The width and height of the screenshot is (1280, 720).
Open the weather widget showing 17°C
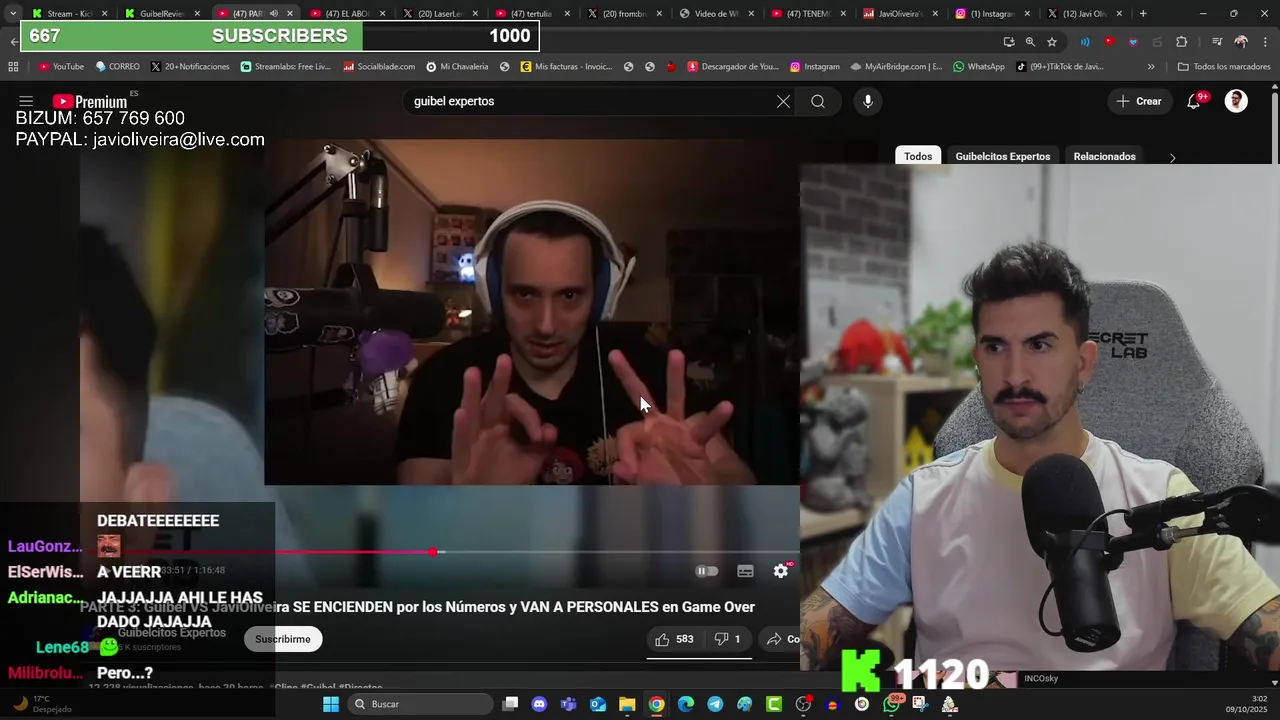pyautogui.click(x=42, y=704)
